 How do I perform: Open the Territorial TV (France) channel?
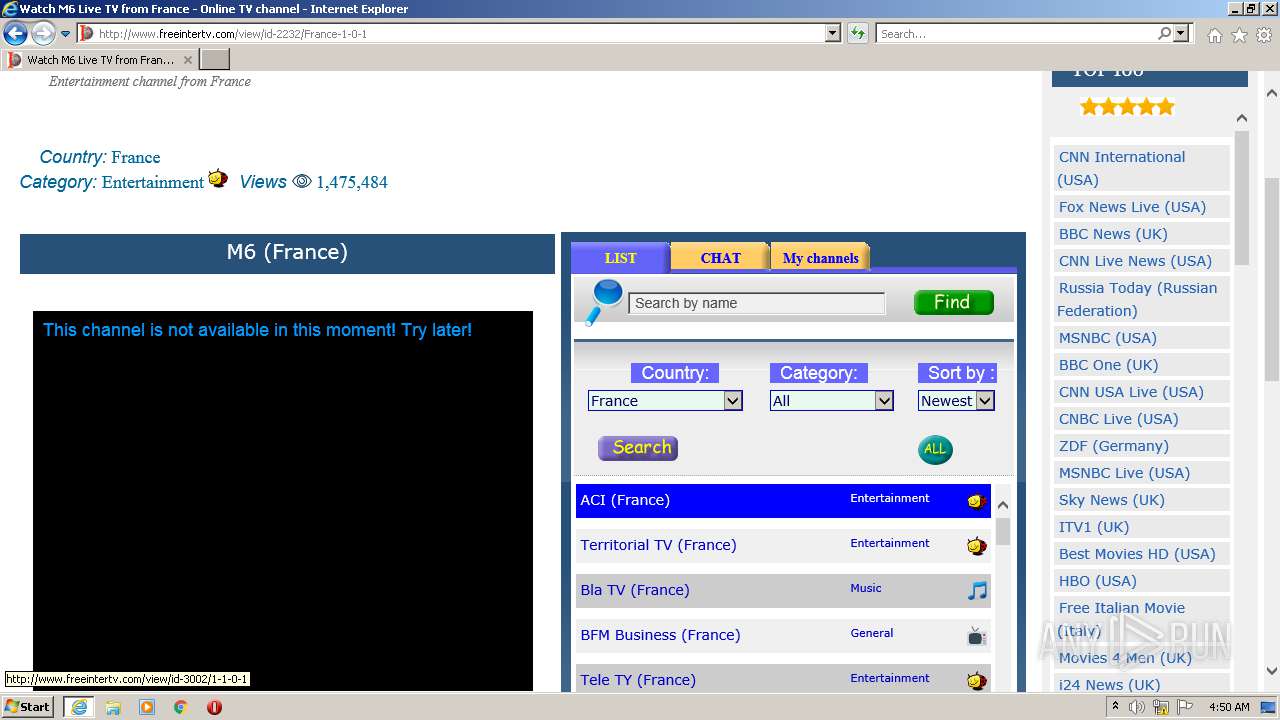(x=658, y=545)
